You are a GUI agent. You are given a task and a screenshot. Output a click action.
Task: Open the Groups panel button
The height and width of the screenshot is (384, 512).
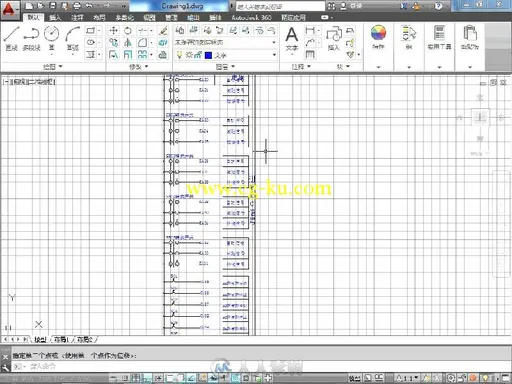click(x=409, y=37)
